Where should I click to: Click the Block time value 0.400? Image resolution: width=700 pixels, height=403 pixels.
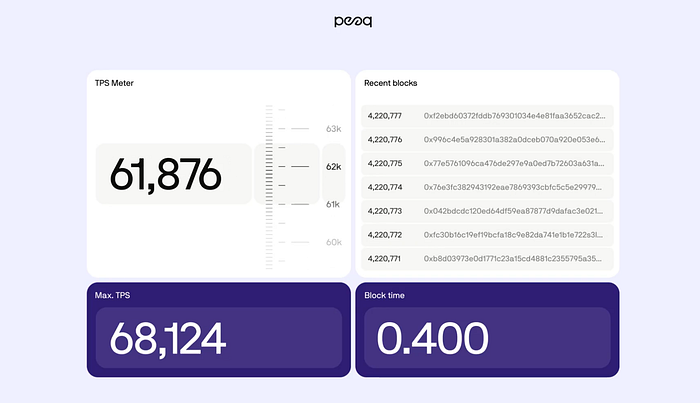click(433, 338)
